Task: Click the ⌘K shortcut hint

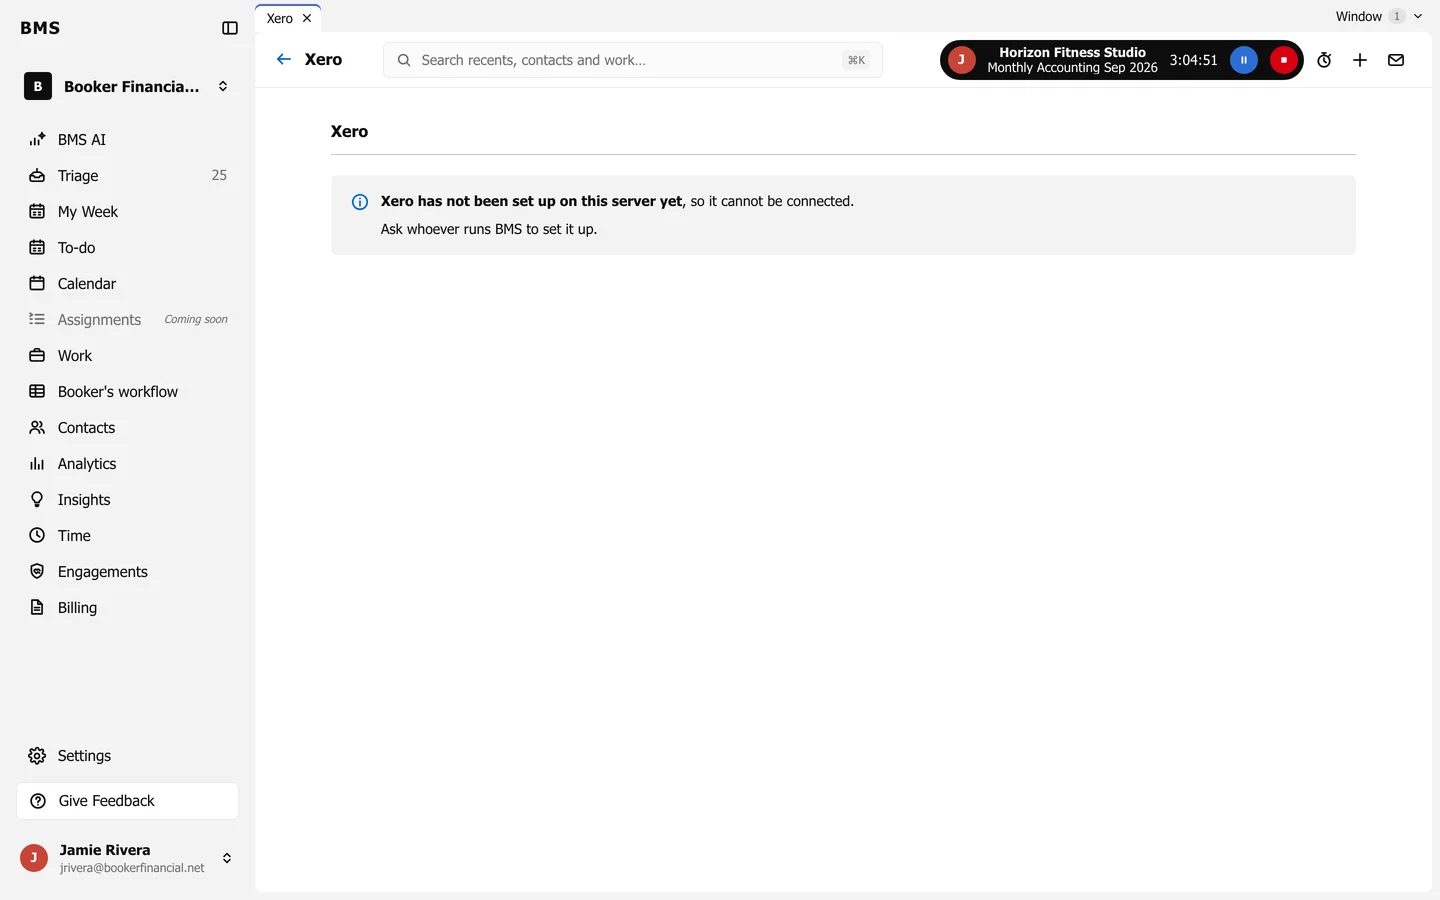Action: click(x=857, y=60)
